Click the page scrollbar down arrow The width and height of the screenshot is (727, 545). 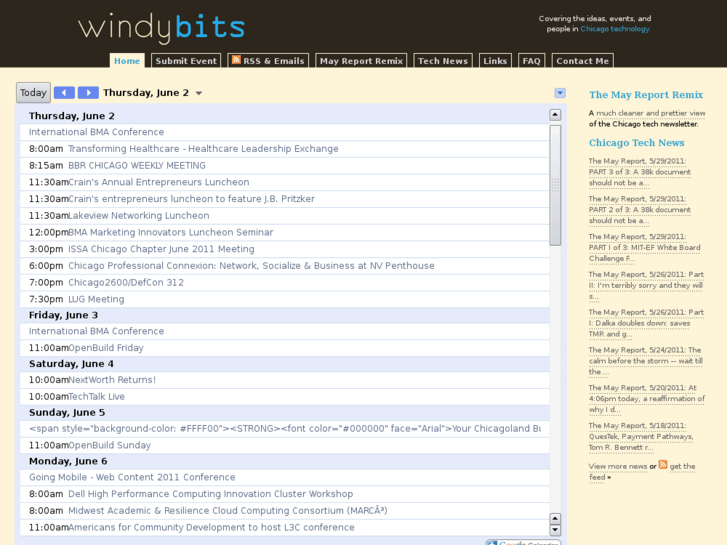(x=555, y=530)
